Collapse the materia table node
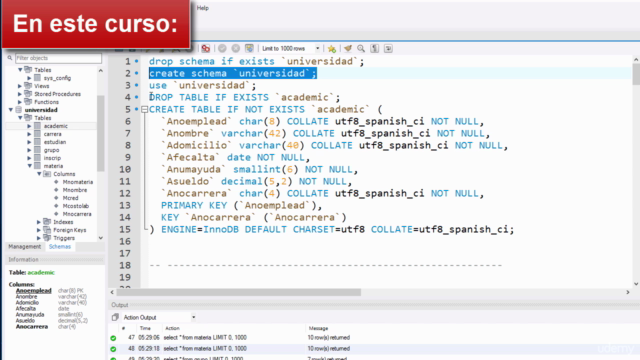Viewport: 640px width, 360px height. (x=29, y=166)
